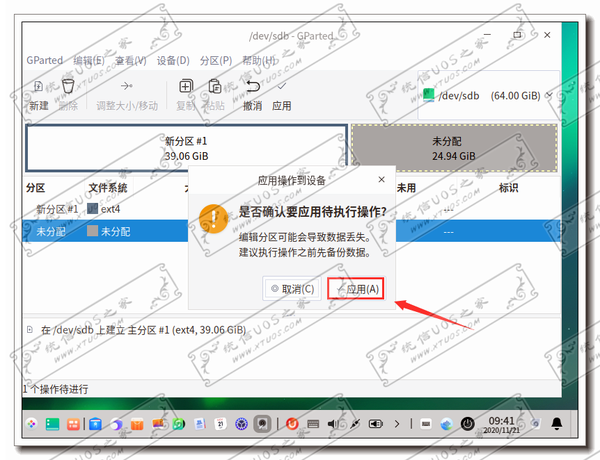Open the document viewer dock icon

coord(200,424)
